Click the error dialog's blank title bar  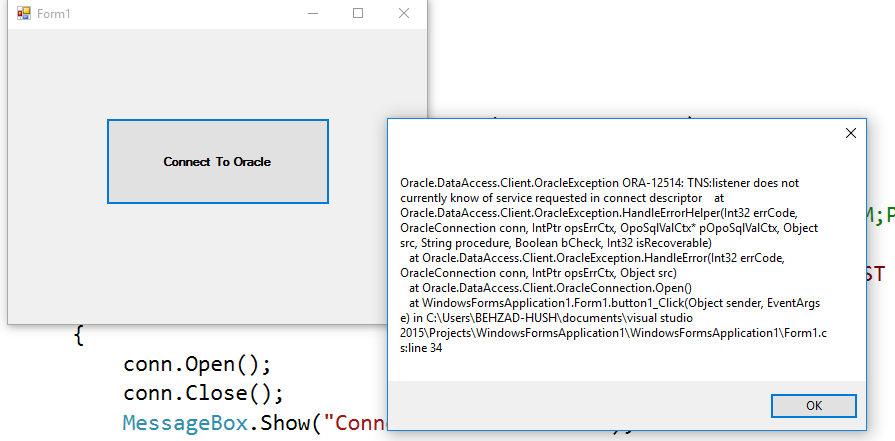(600, 133)
